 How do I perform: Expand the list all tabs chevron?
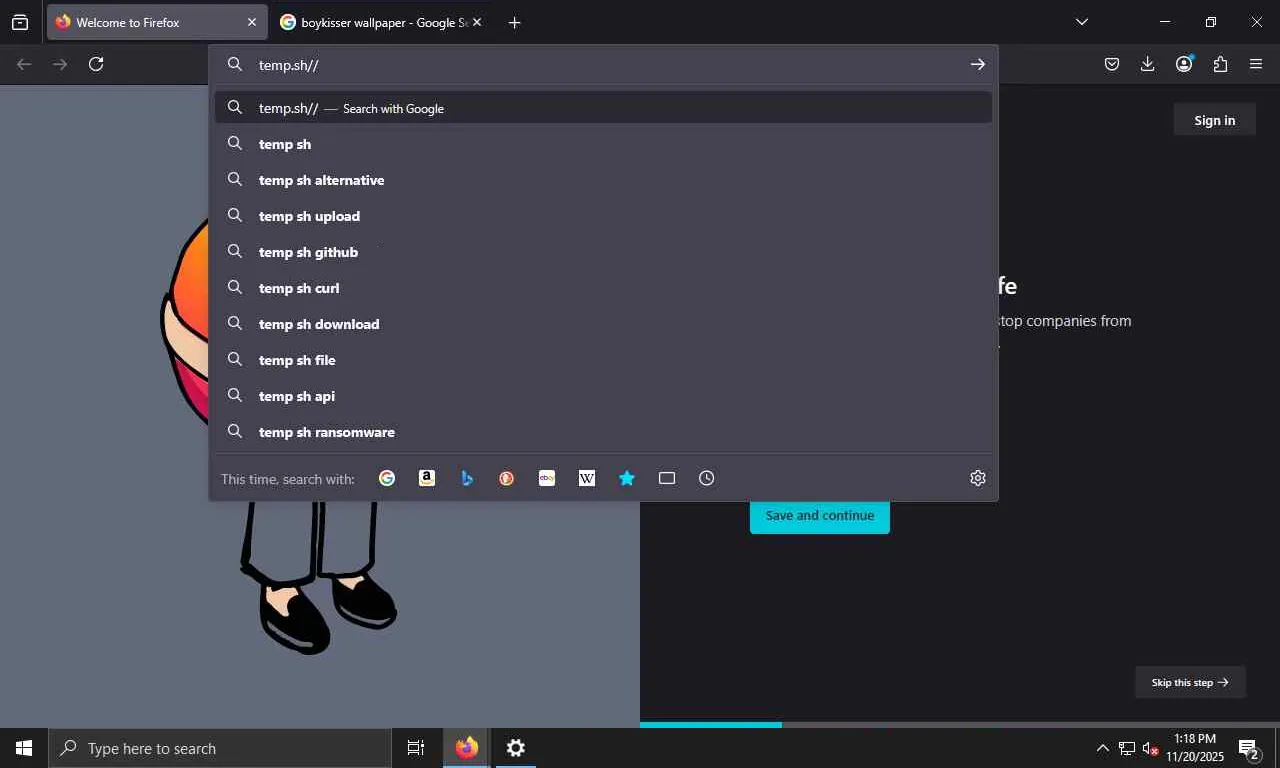click(1081, 22)
